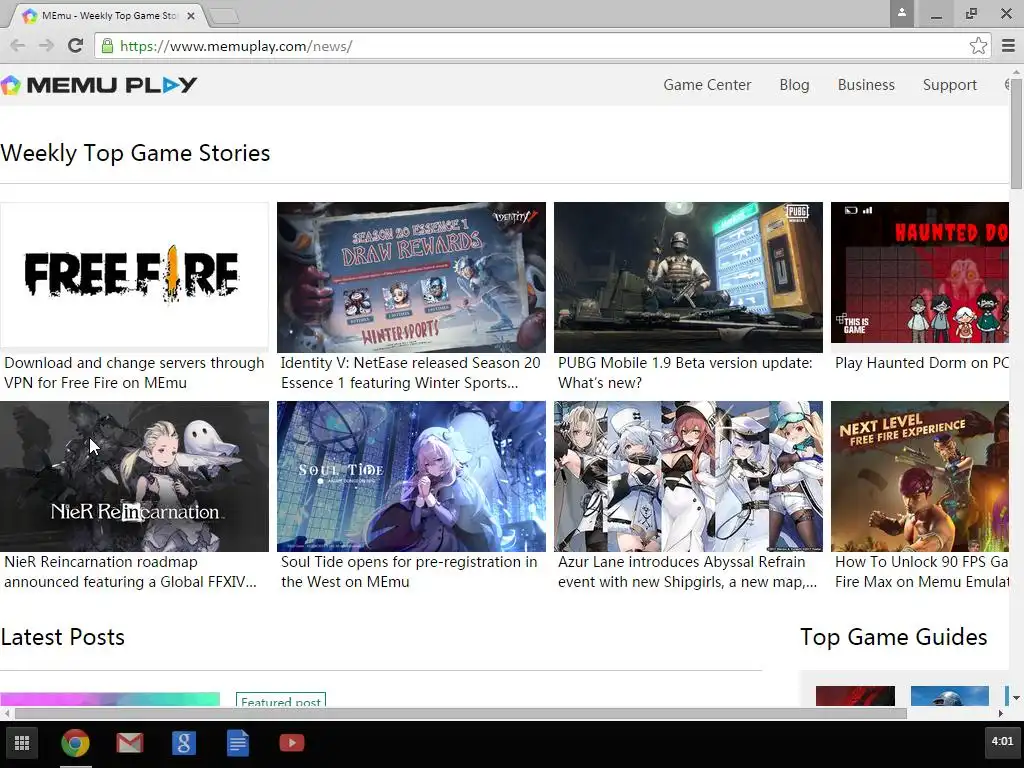Click the scroll-right arrow of horizontal scrollbar
The height and width of the screenshot is (768, 1024).
(1000, 714)
